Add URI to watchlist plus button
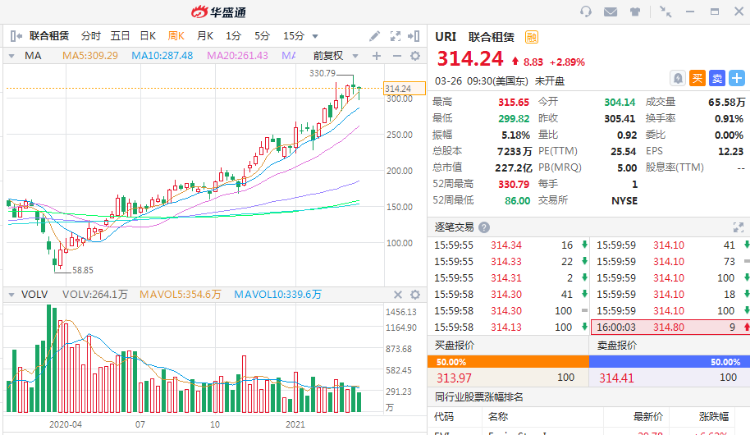This screenshot has height=435, width=750. click(x=737, y=78)
